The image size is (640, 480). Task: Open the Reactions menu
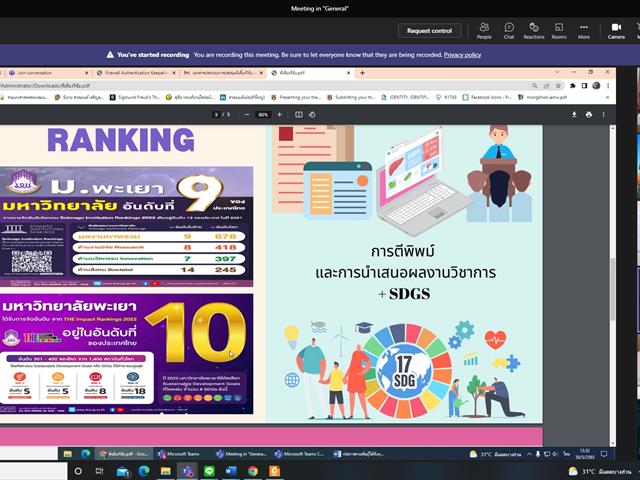click(534, 31)
